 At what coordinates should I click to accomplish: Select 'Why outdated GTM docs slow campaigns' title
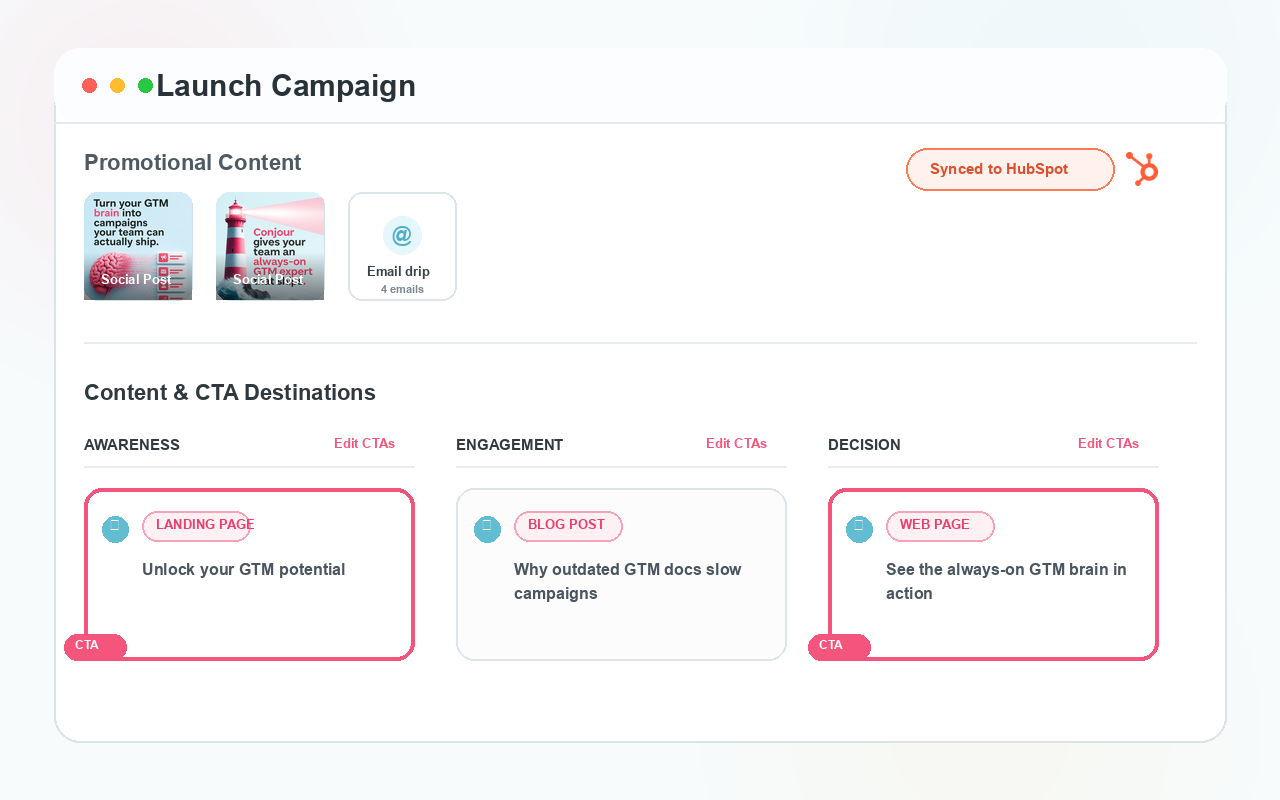(x=628, y=582)
